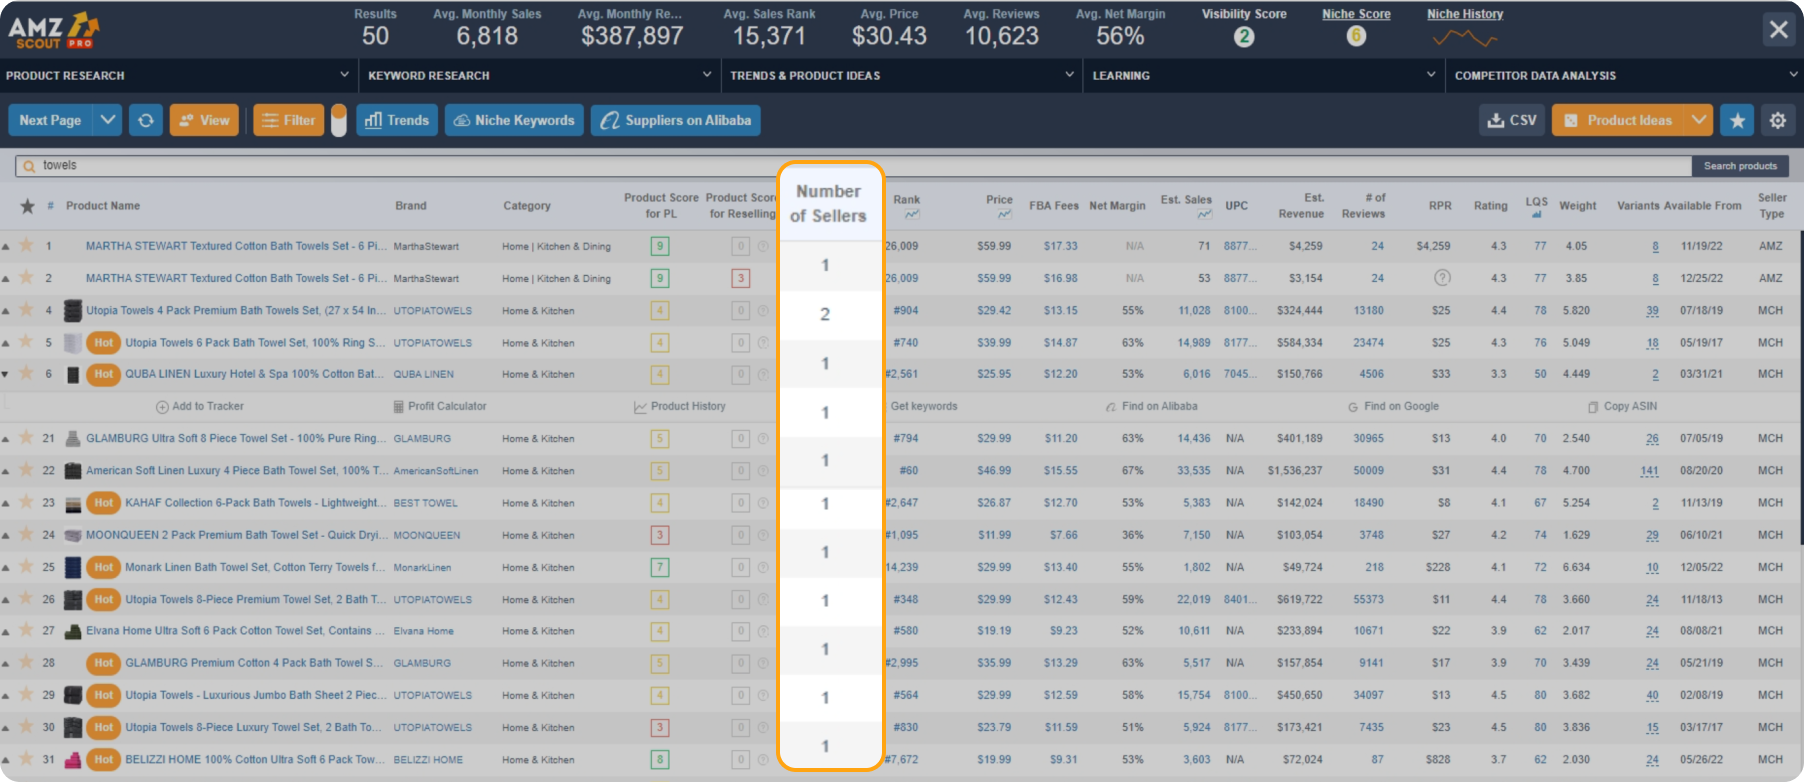Click the blue star favorites button in toolbar
Screen dimensions: 1804x782
coord(1737,120)
